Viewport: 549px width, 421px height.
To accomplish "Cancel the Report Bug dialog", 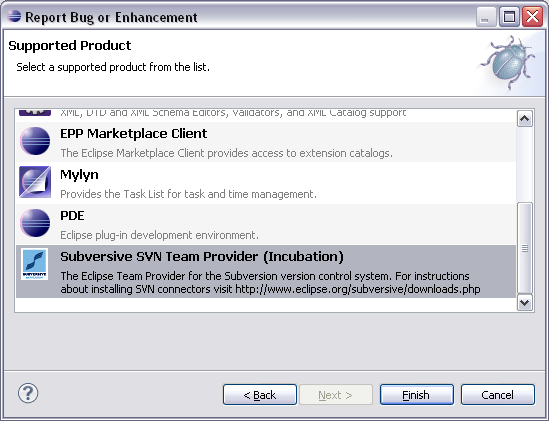I will tap(498, 395).
